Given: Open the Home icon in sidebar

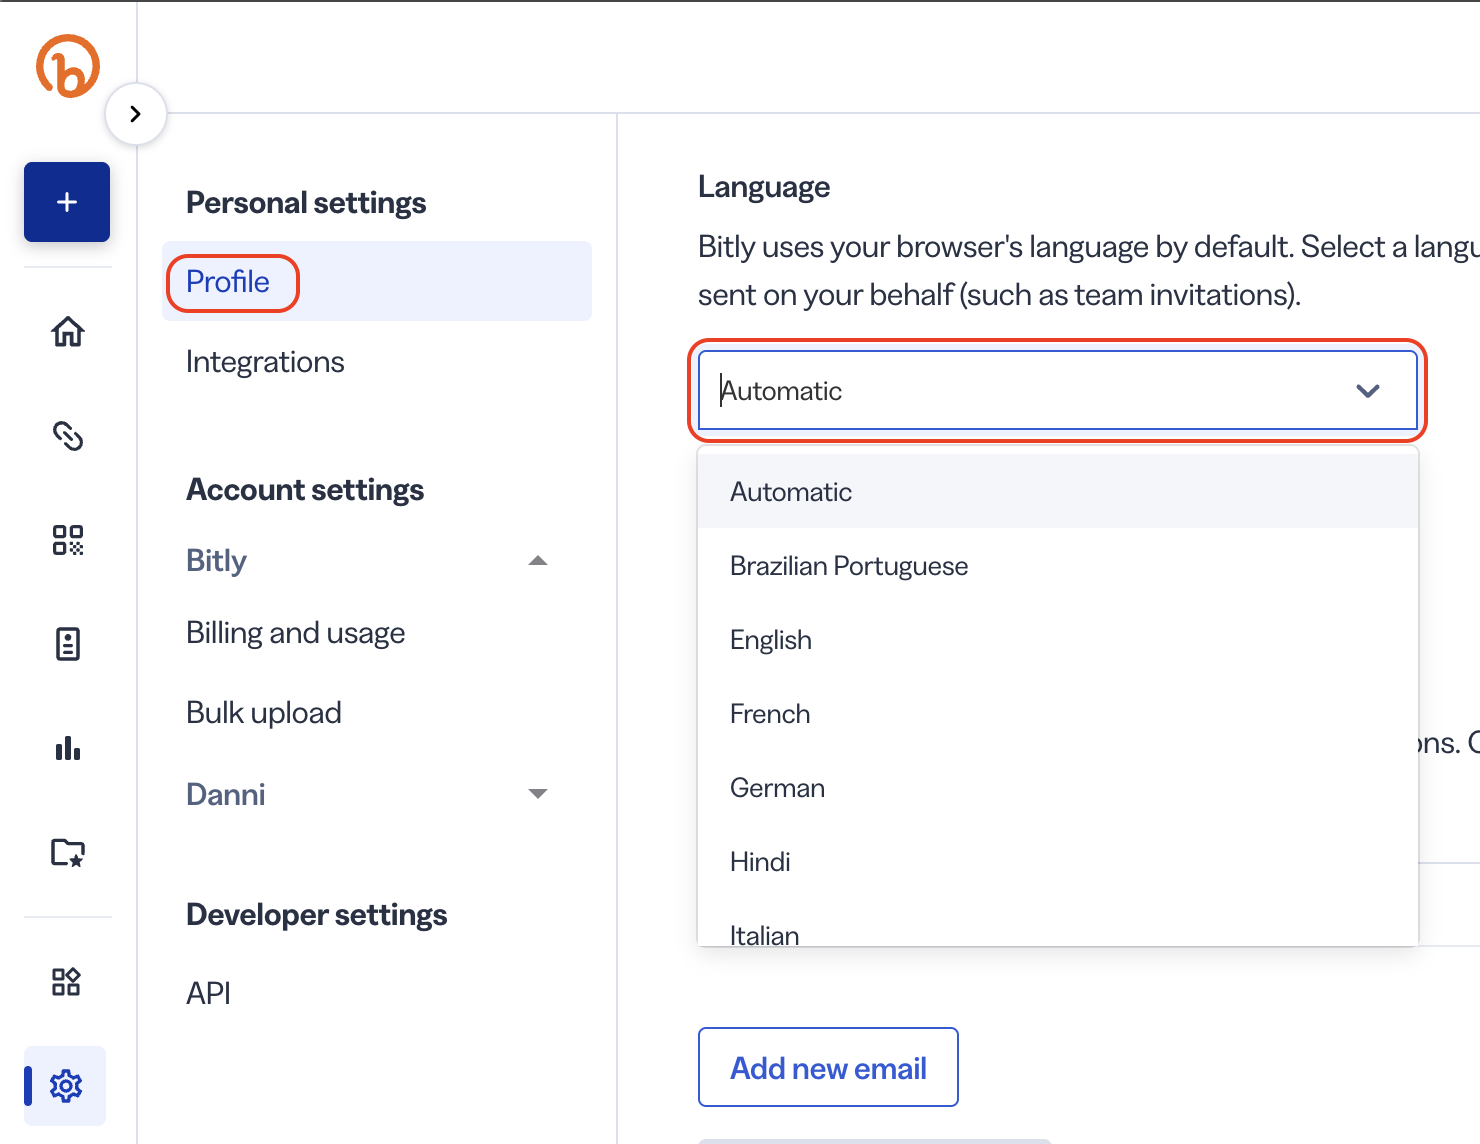Looking at the screenshot, I should (x=68, y=331).
